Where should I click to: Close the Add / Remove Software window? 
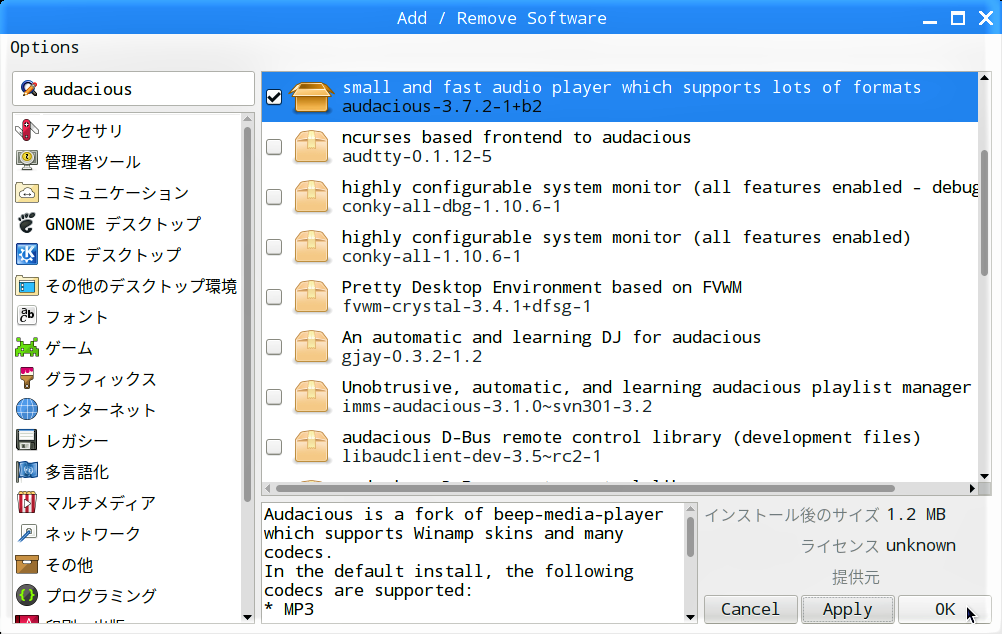coord(986,18)
